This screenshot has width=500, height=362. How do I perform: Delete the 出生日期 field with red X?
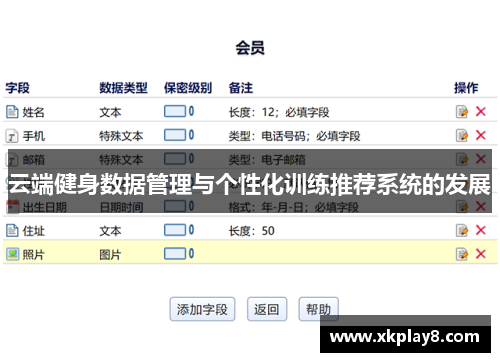[481, 206]
